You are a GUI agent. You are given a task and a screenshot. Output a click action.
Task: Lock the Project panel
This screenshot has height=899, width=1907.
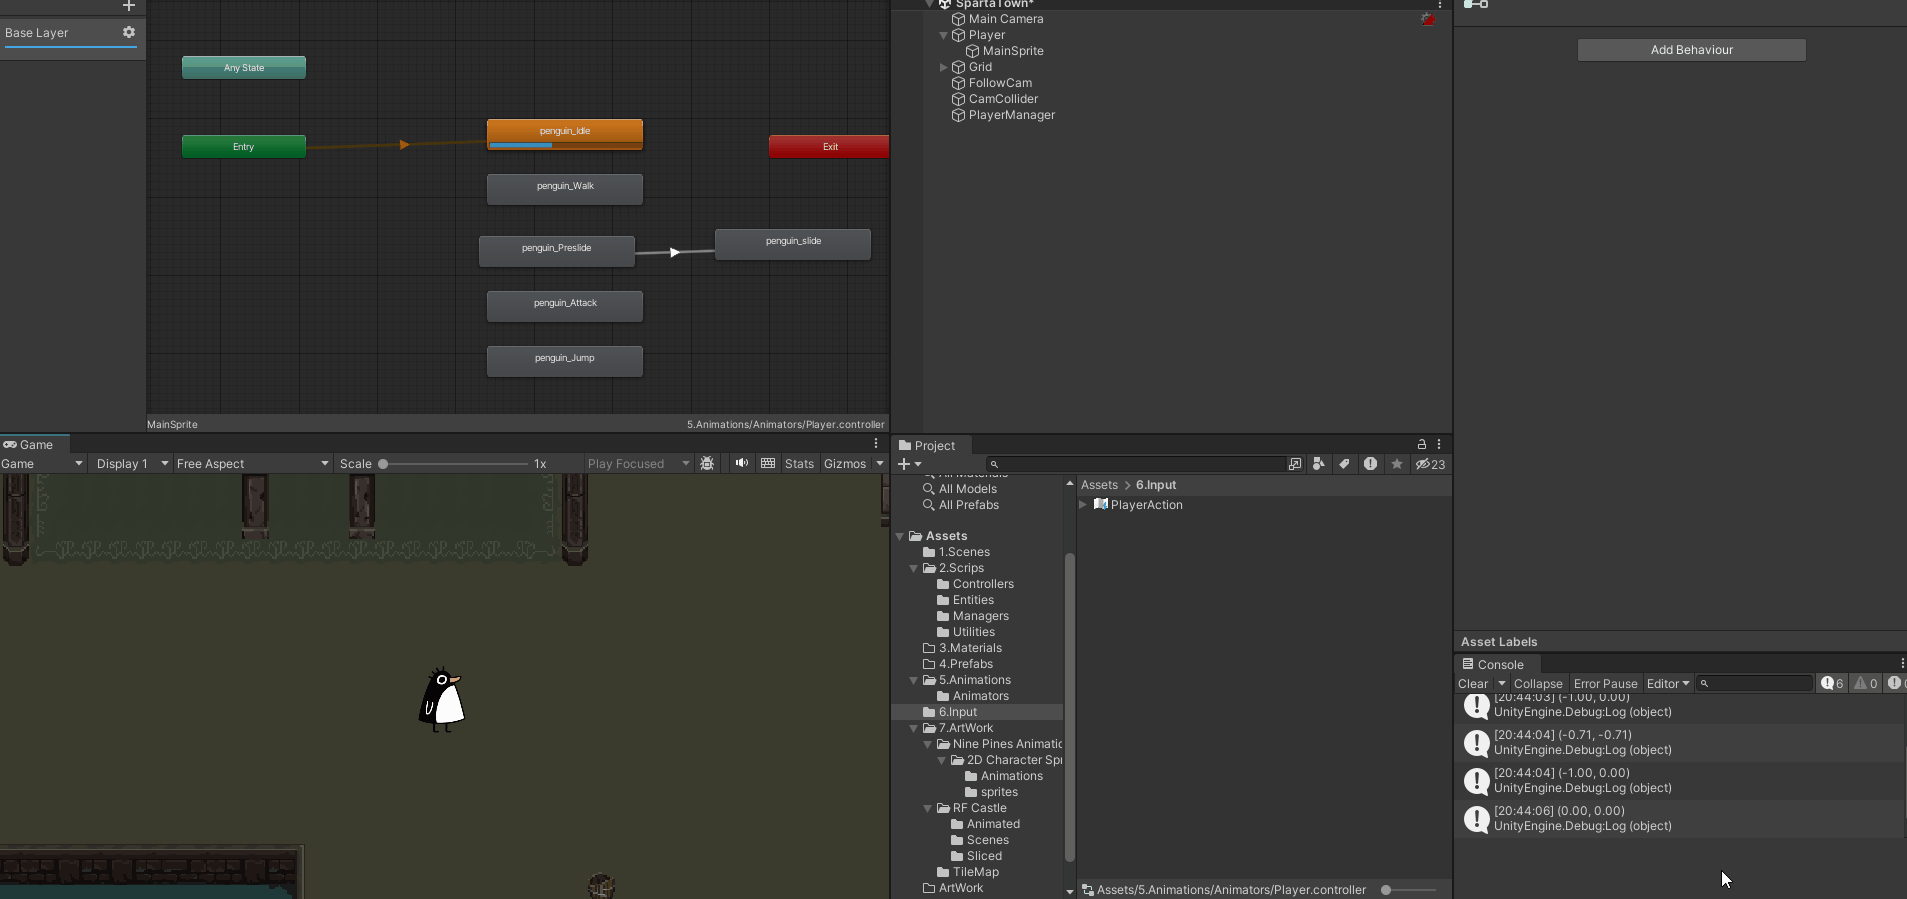pos(1421,444)
